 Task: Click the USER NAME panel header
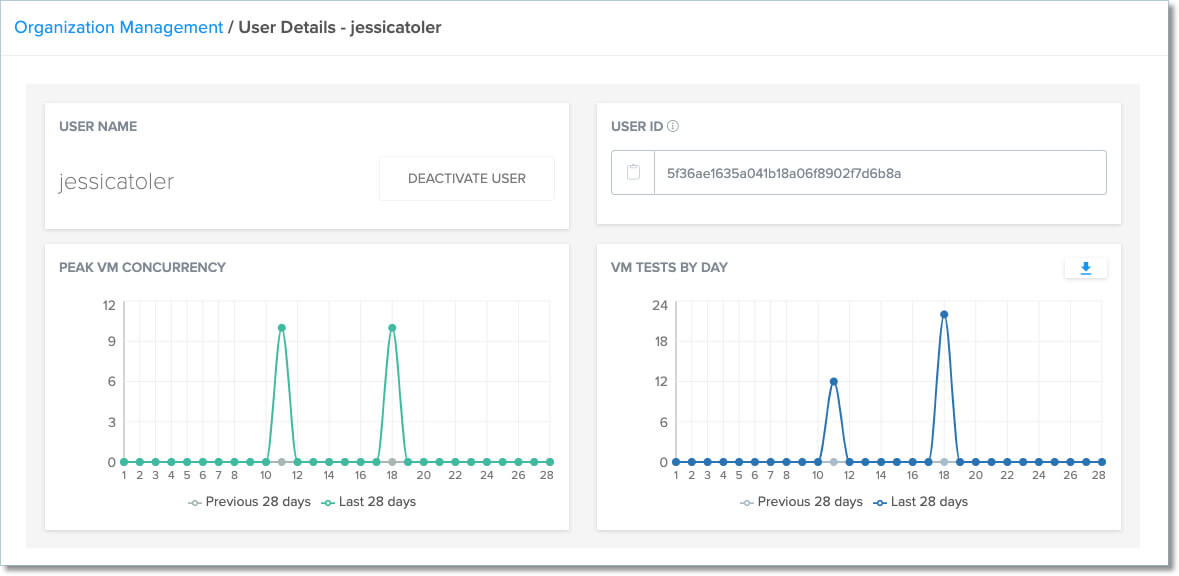pos(98,126)
